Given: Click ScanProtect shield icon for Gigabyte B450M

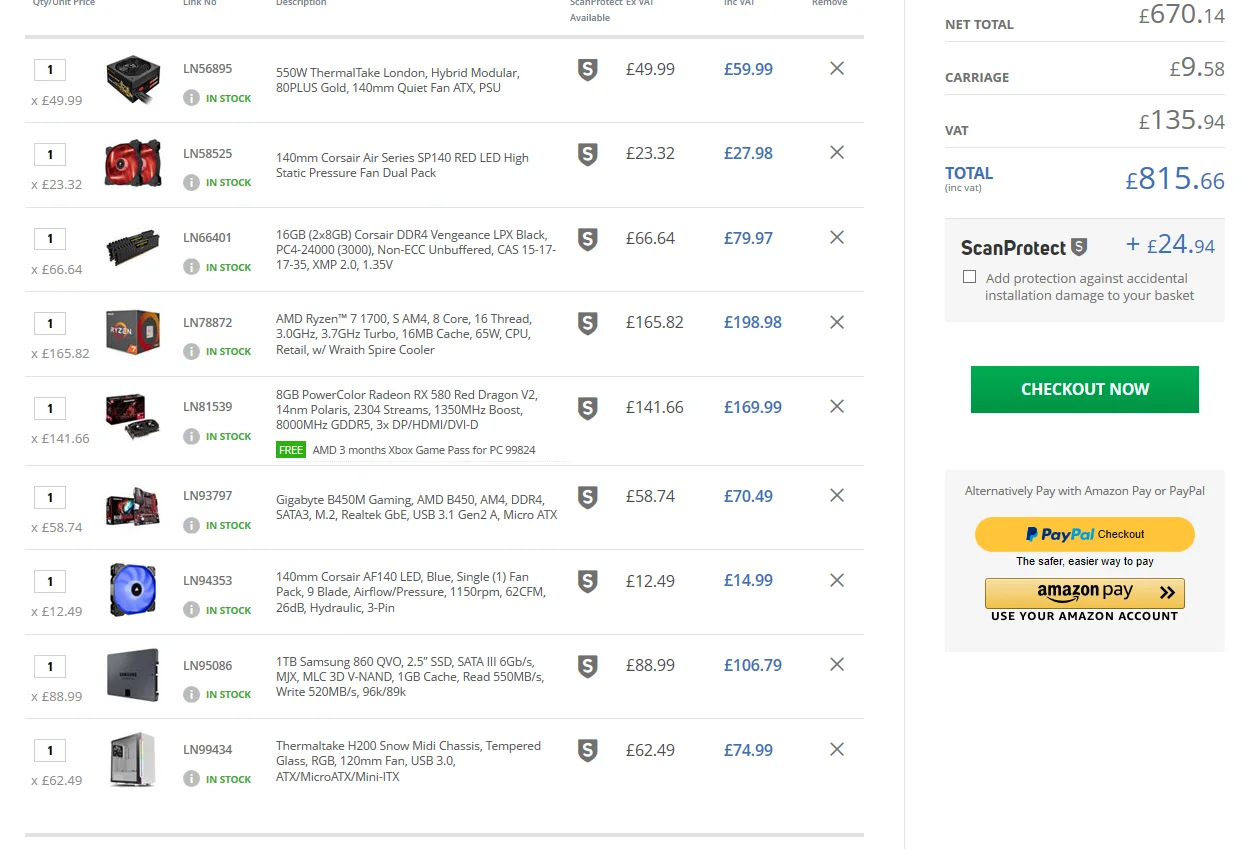Looking at the screenshot, I should (x=588, y=497).
